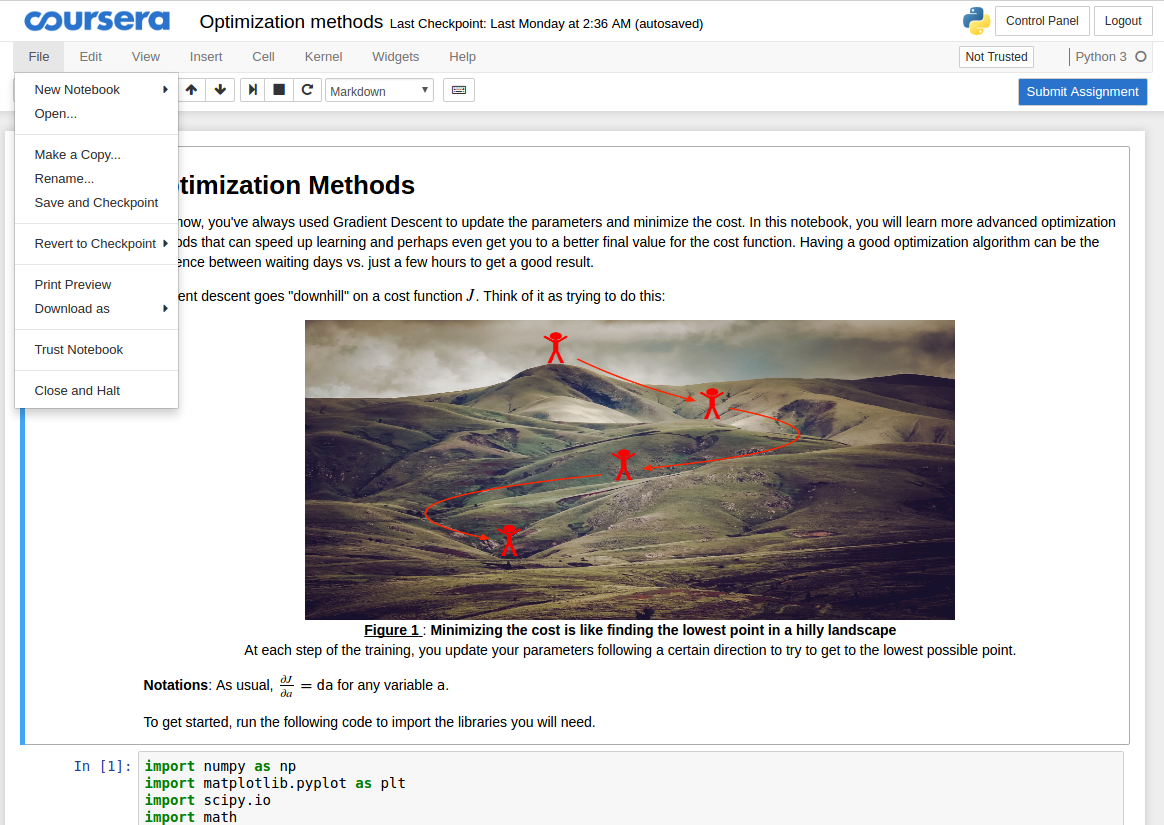This screenshot has height=825, width=1164.
Task: Select Close and Halt
Action: point(97,391)
